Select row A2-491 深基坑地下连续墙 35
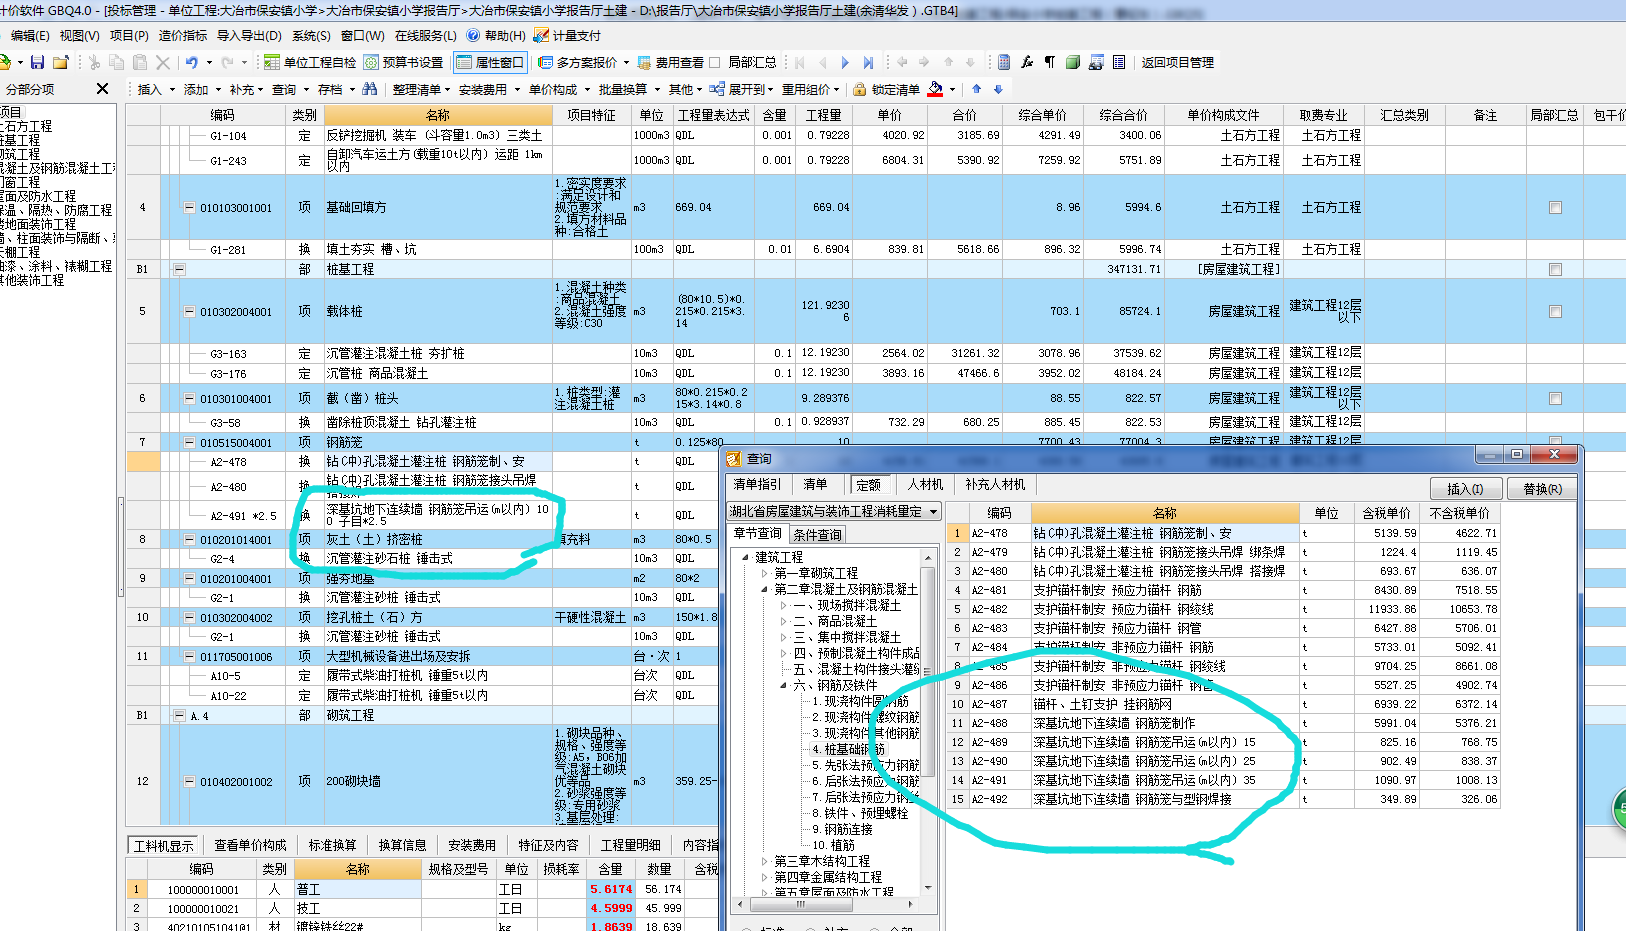This screenshot has width=1626, height=931. 1224,780
